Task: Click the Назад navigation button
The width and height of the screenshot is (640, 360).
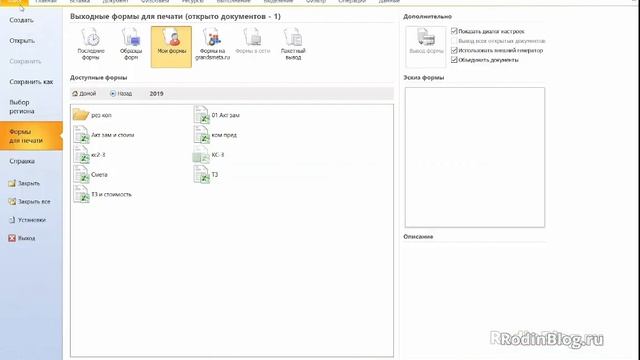Action: 121,93
